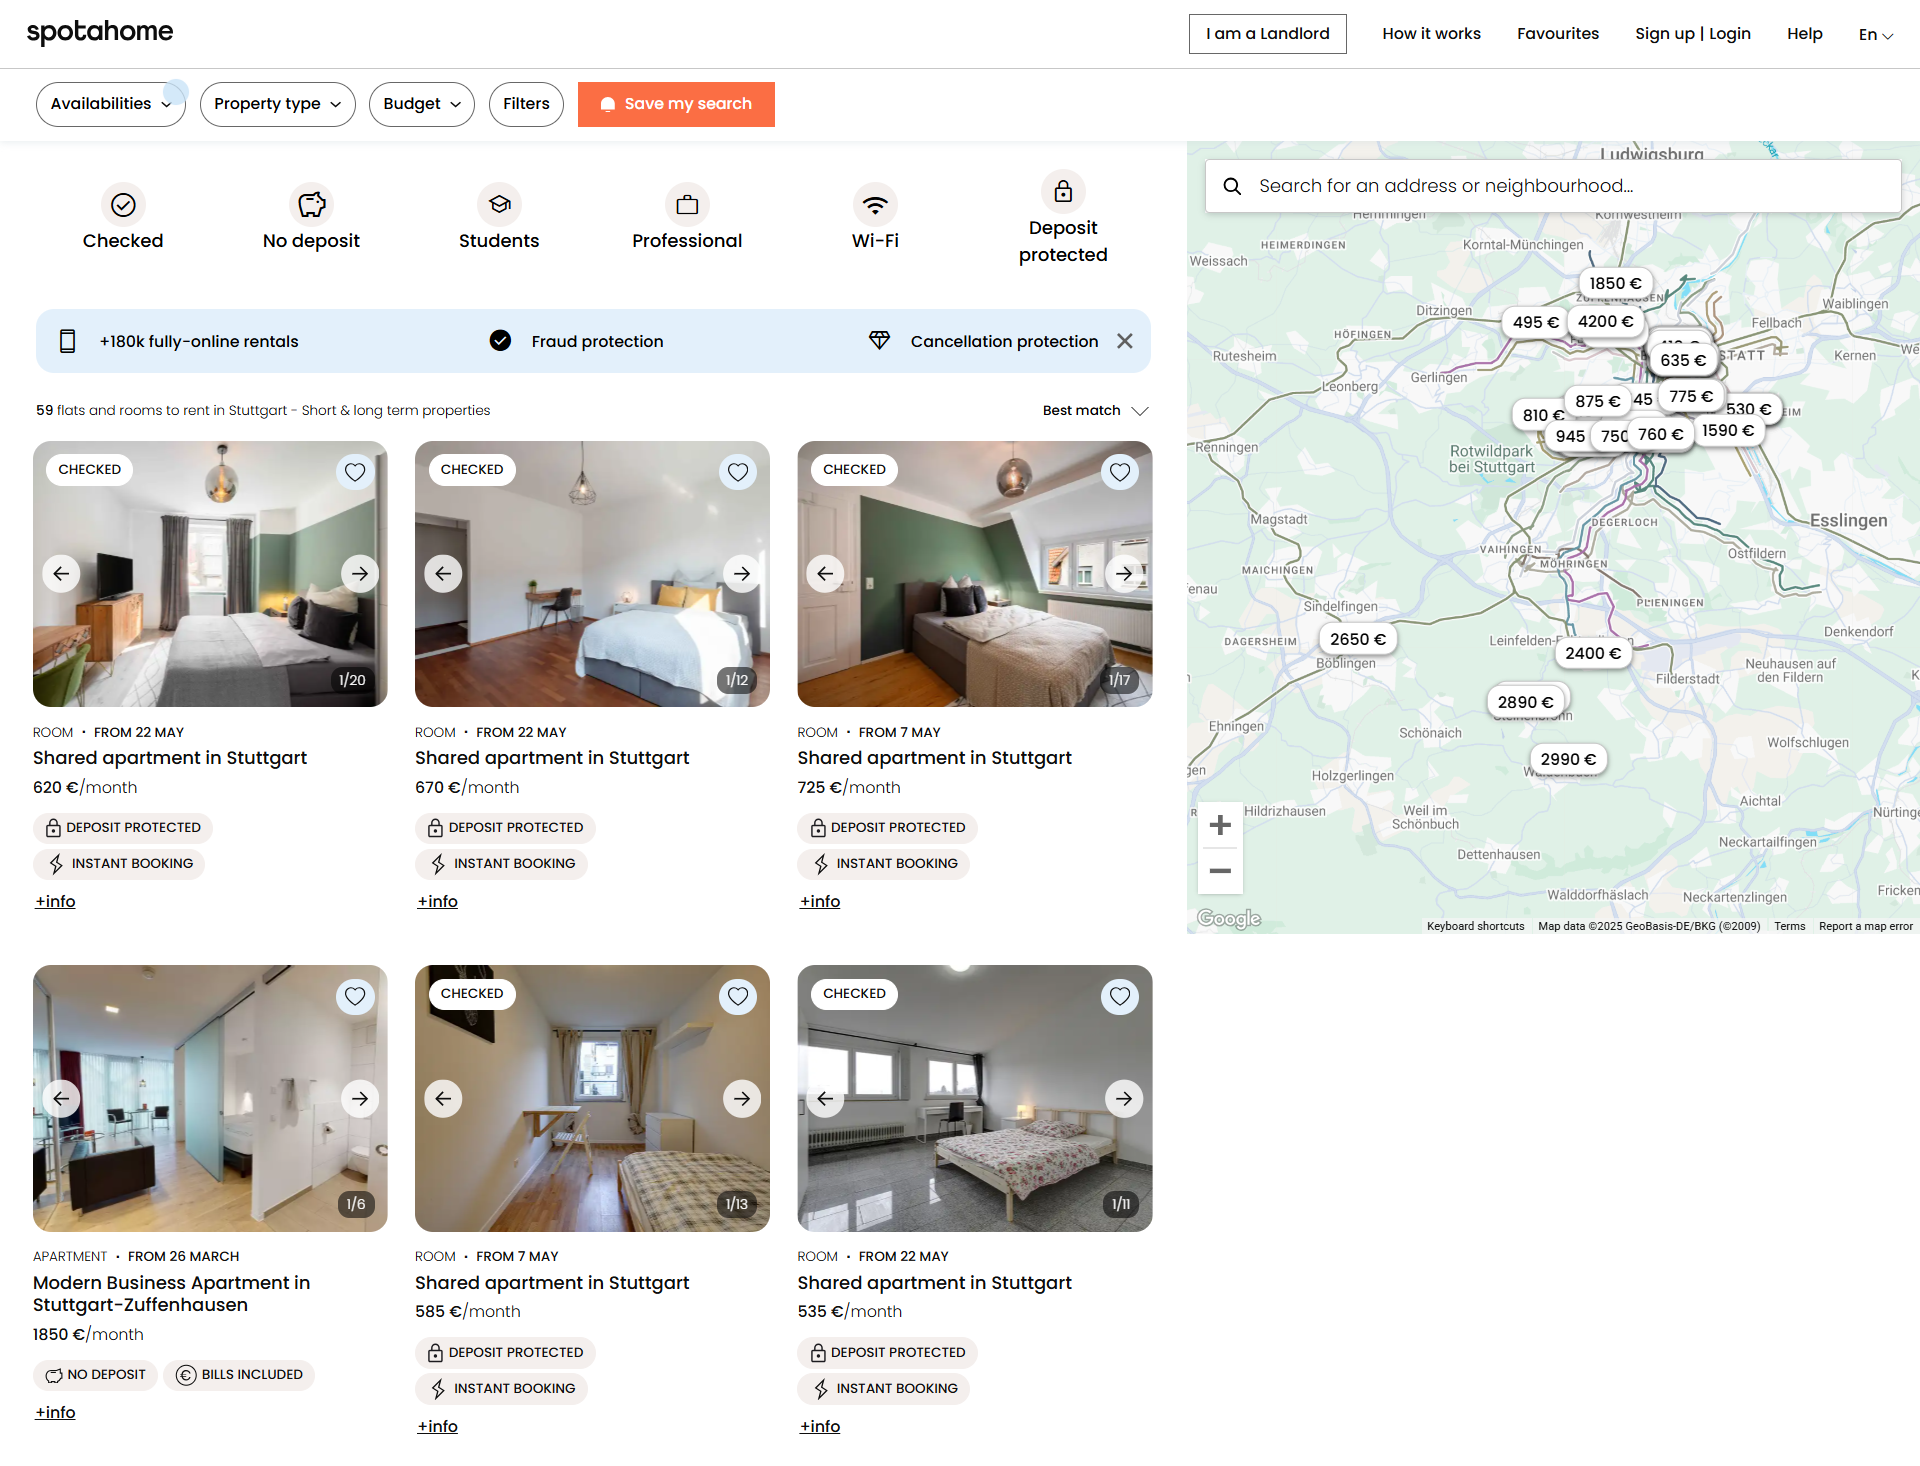Open the How it works menu item
The image size is (1920, 1466).
[1431, 34]
